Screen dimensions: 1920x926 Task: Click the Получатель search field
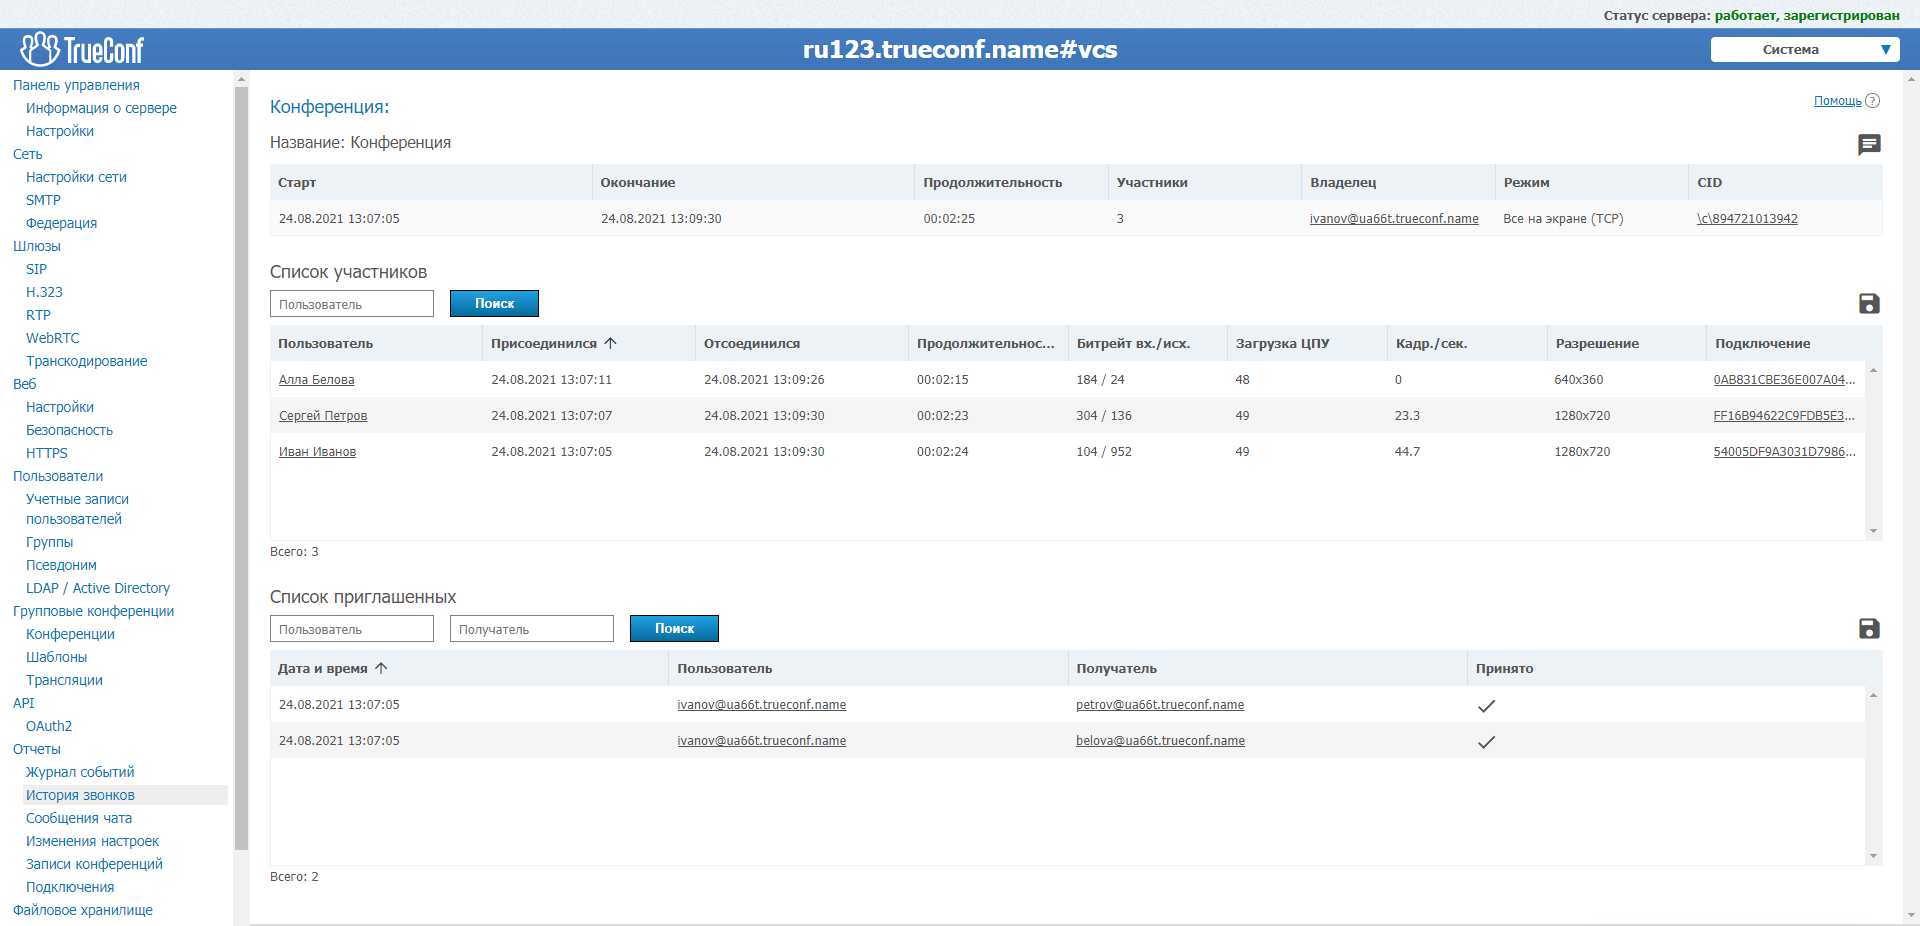tap(531, 629)
